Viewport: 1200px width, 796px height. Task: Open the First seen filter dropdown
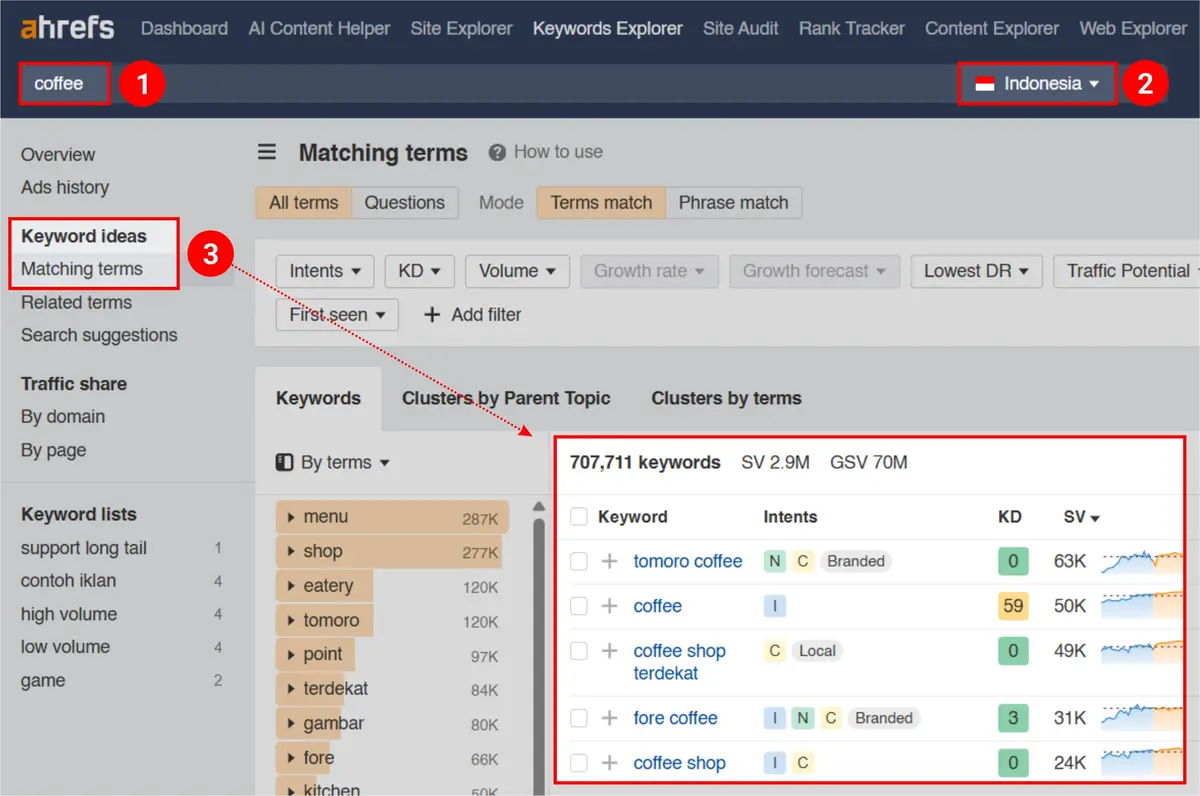pyautogui.click(x=337, y=314)
